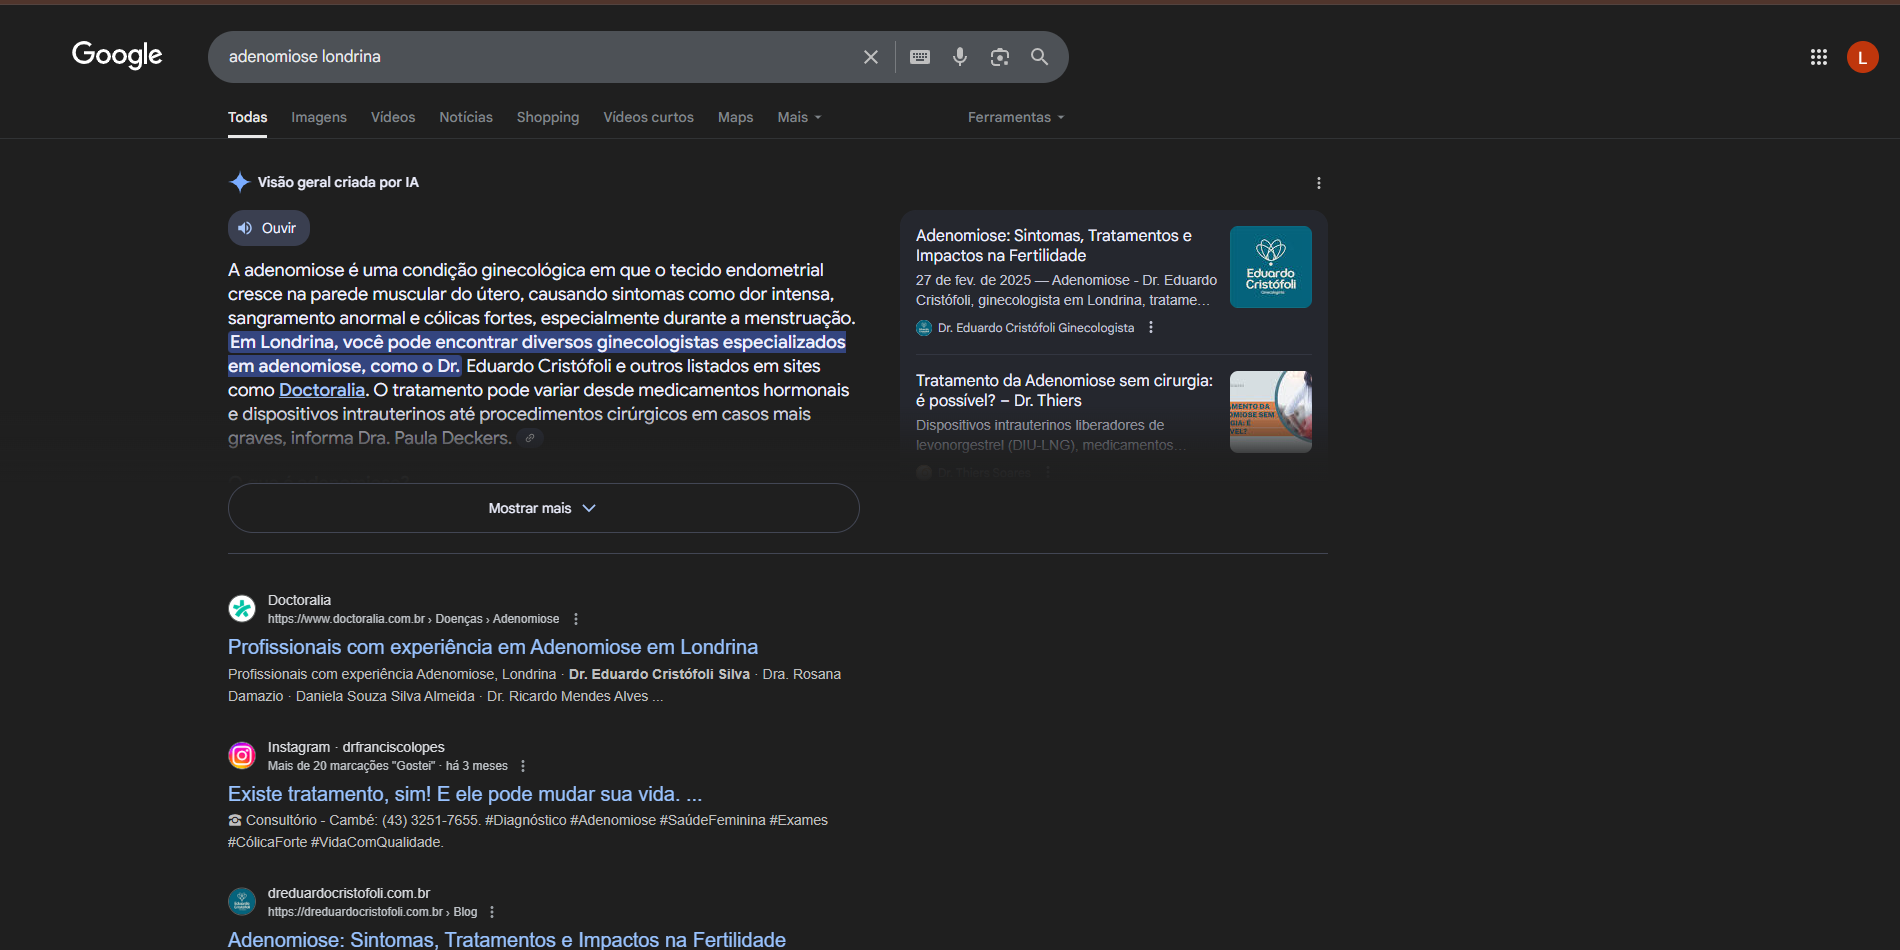Open more options for Dr. Eduardo Cristófoli card
1900x950 pixels.
pos(1151,327)
